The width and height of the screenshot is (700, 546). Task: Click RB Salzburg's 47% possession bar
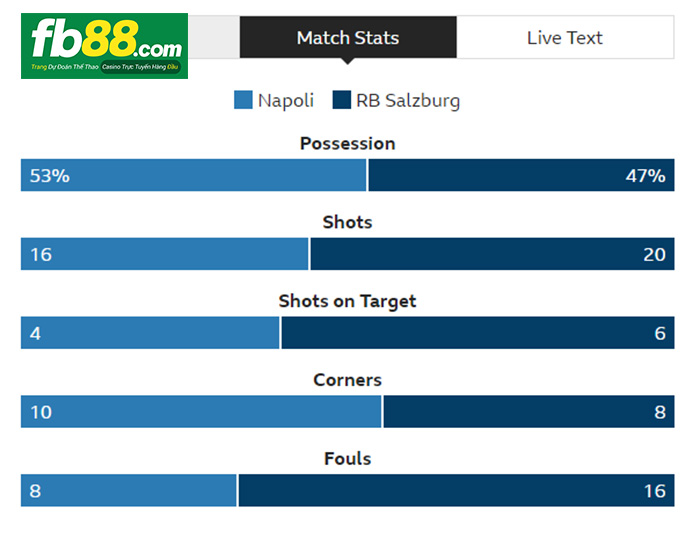pyautogui.click(x=521, y=175)
